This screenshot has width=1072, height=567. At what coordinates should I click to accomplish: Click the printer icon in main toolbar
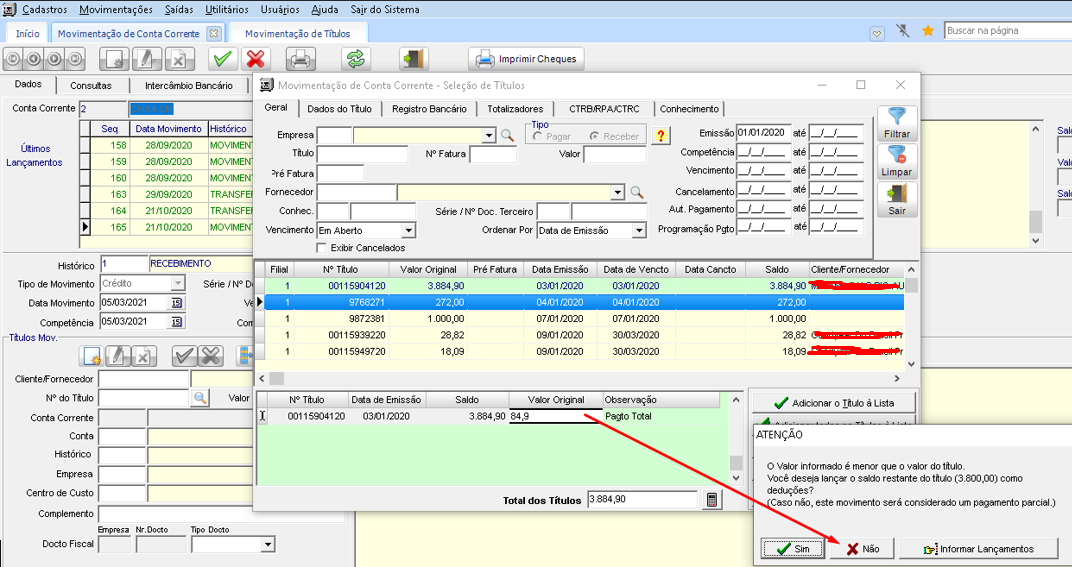pos(301,59)
